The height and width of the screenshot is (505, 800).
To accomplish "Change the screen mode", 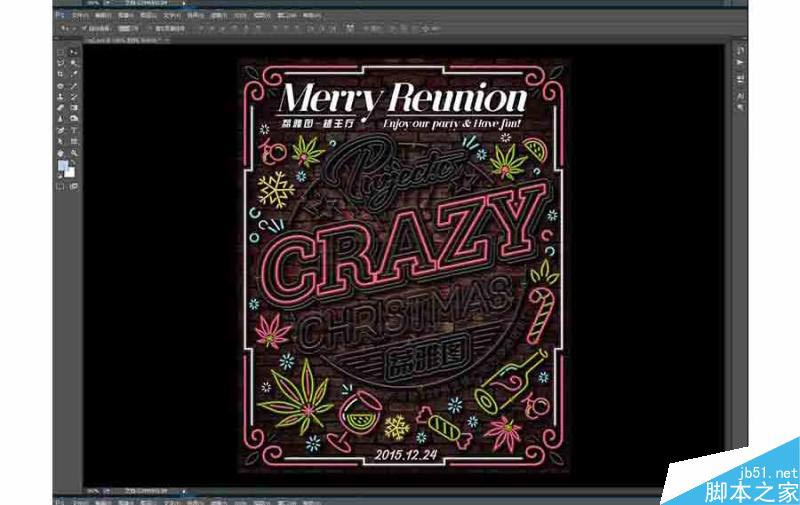I will click(x=74, y=187).
